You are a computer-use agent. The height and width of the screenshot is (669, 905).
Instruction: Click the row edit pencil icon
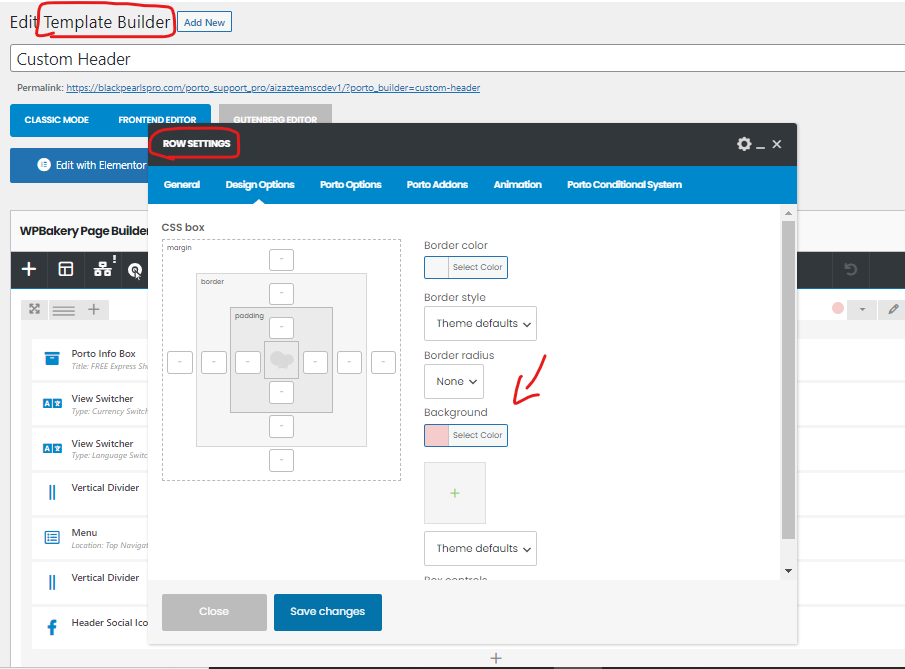coord(893,309)
